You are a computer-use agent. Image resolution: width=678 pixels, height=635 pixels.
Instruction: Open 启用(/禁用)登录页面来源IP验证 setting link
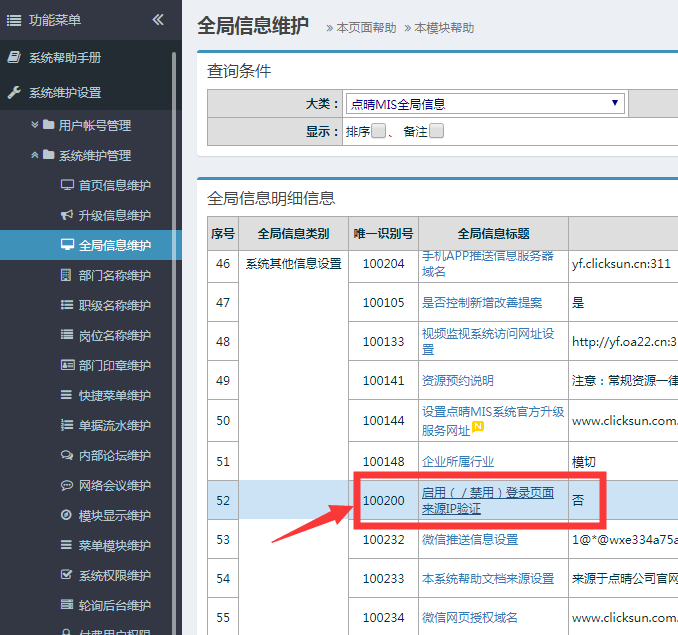tap(486, 500)
